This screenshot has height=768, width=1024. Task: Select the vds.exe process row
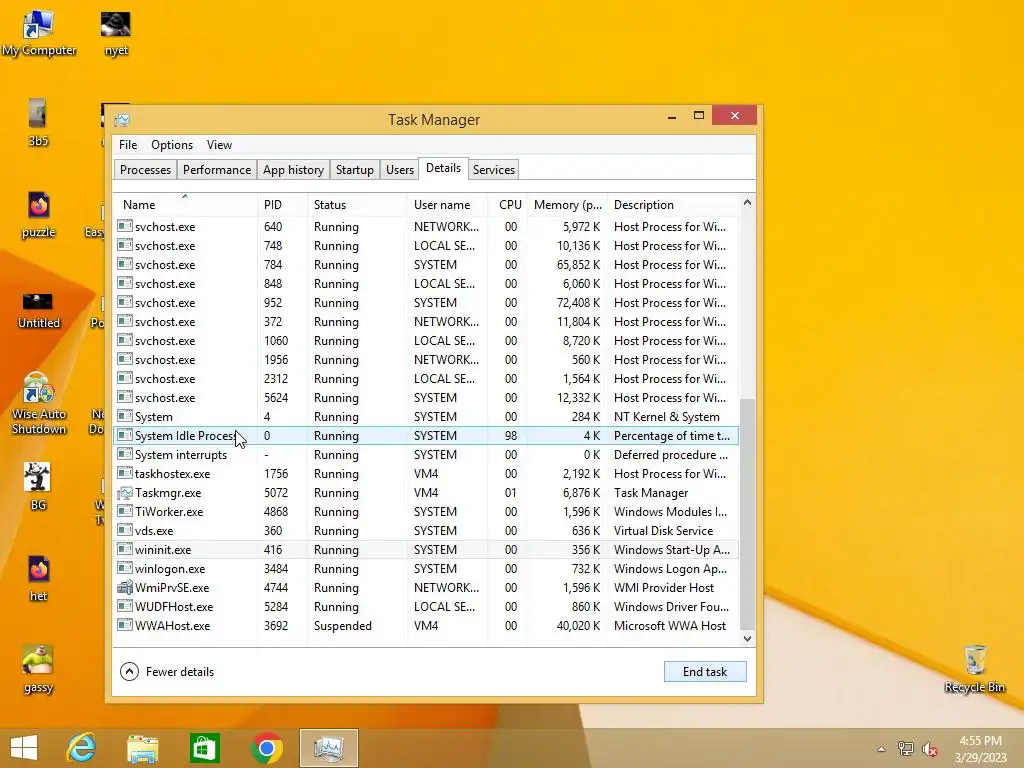tap(426, 531)
